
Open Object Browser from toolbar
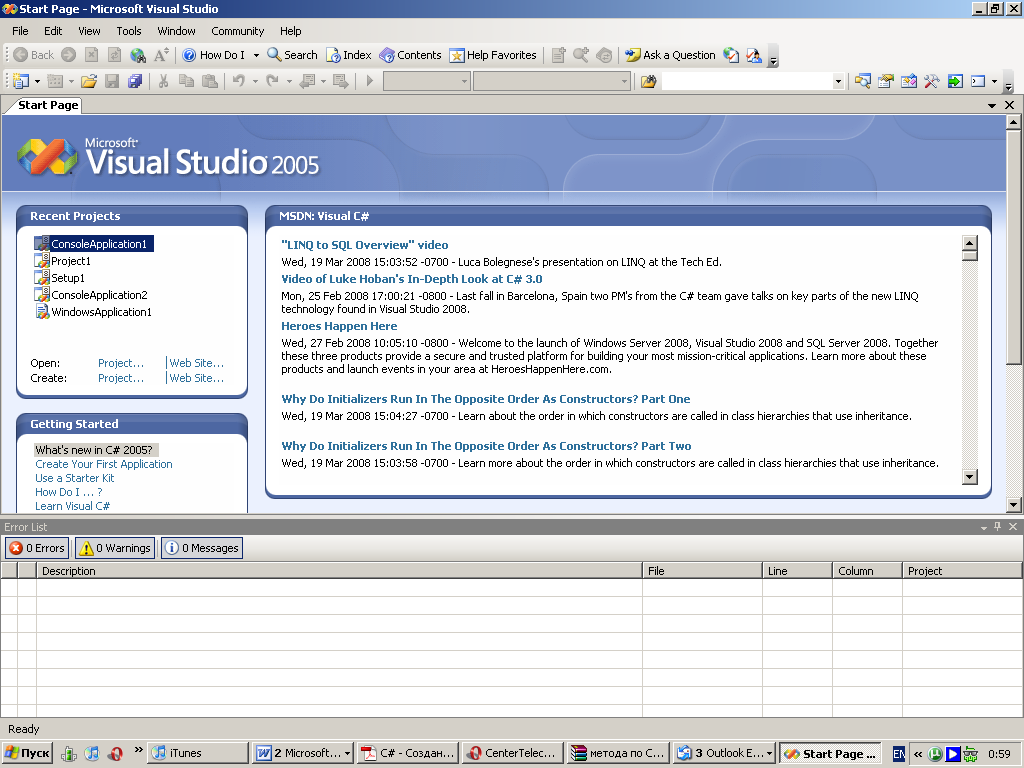tap(908, 81)
